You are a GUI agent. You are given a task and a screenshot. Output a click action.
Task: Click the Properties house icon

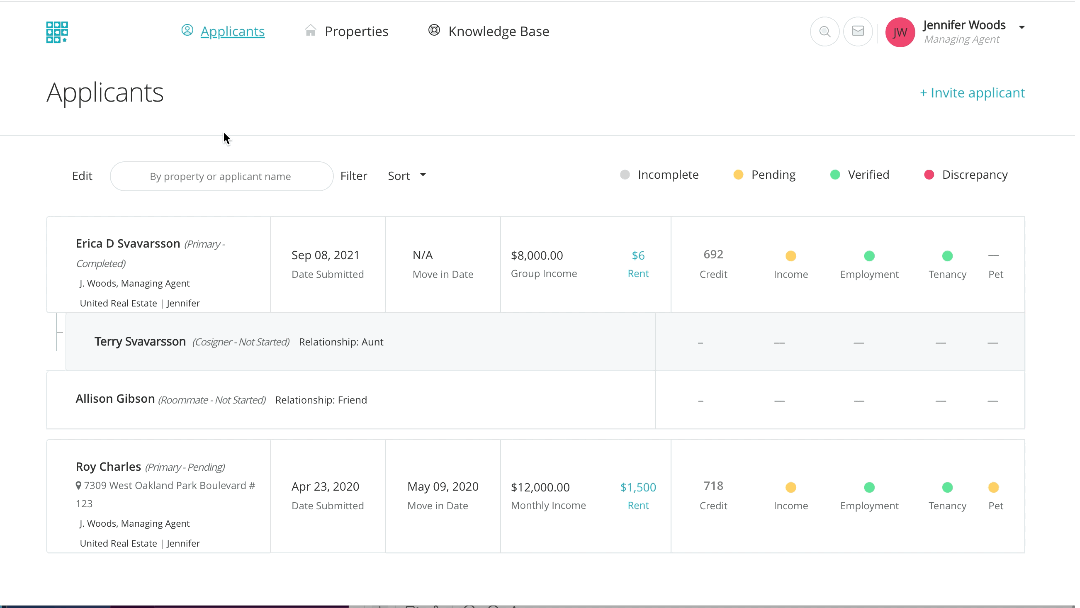click(x=311, y=31)
